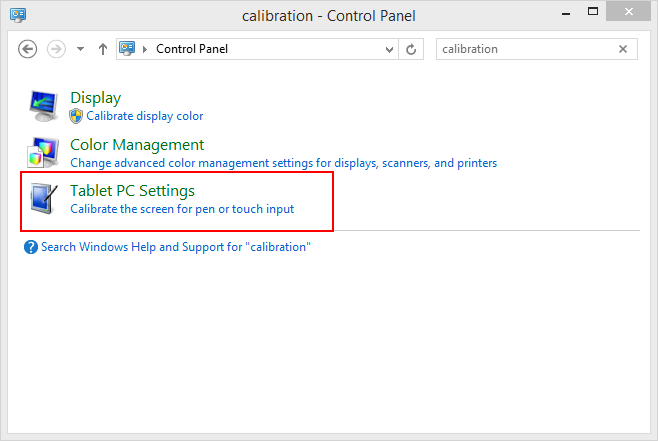Open the address bar history dropdown
The height and width of the screenshot is (441, 658).
[x=389, y=50]
